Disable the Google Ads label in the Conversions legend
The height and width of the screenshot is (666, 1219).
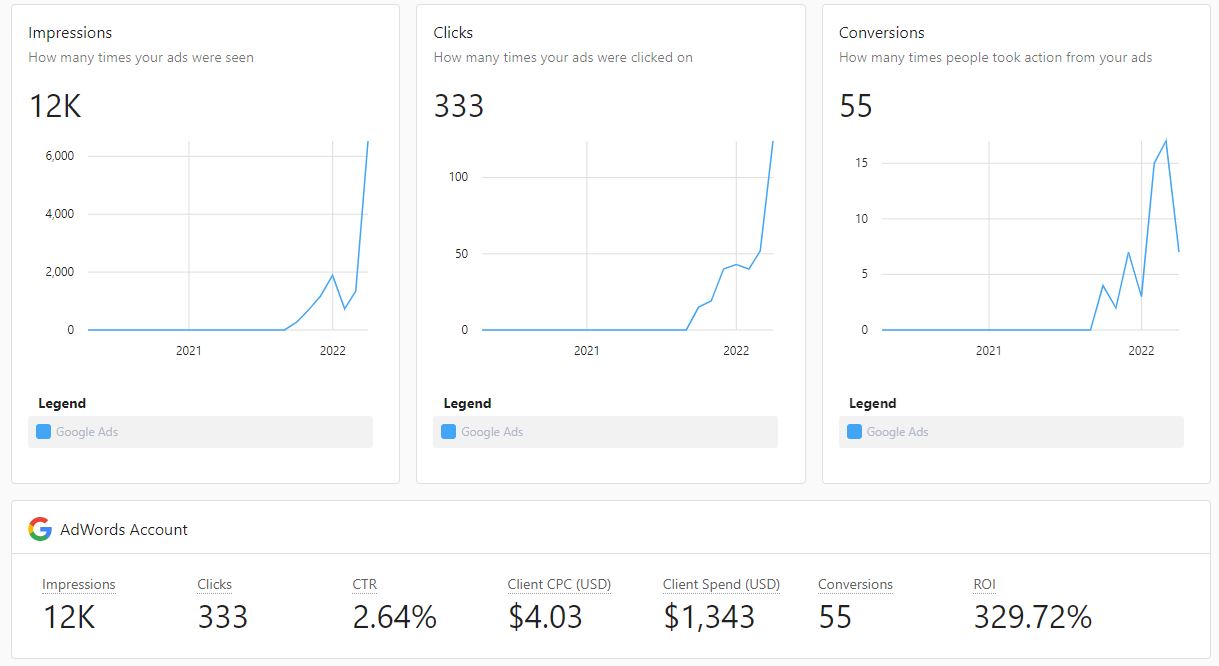(897, 432)
